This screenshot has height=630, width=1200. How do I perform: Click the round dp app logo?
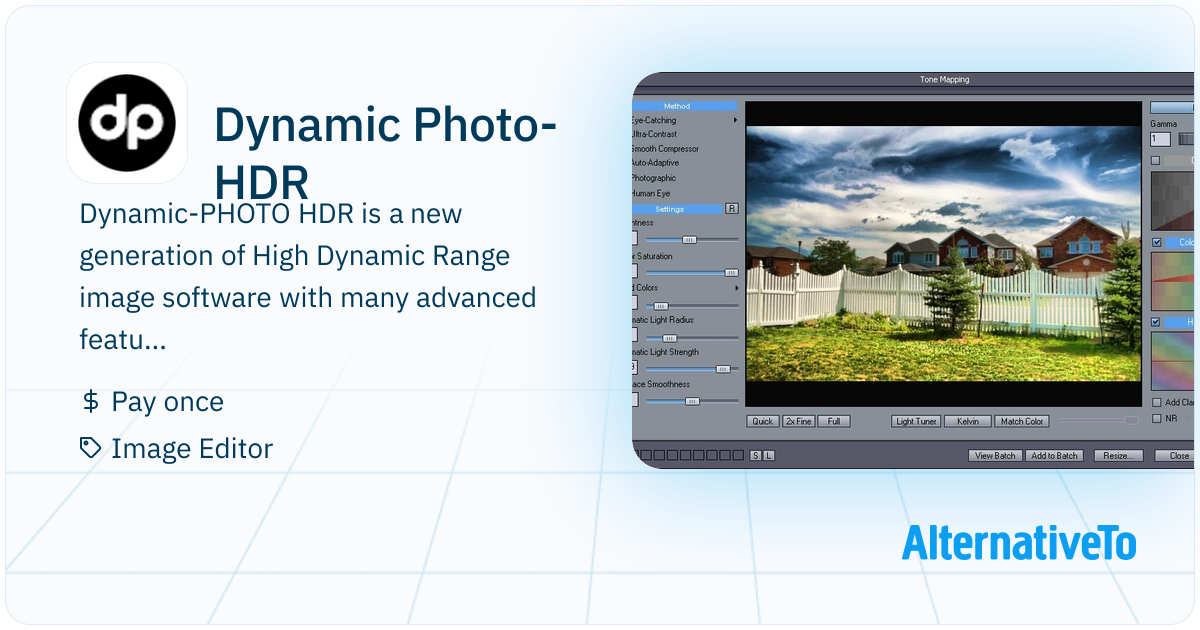[x=127, y=122]
